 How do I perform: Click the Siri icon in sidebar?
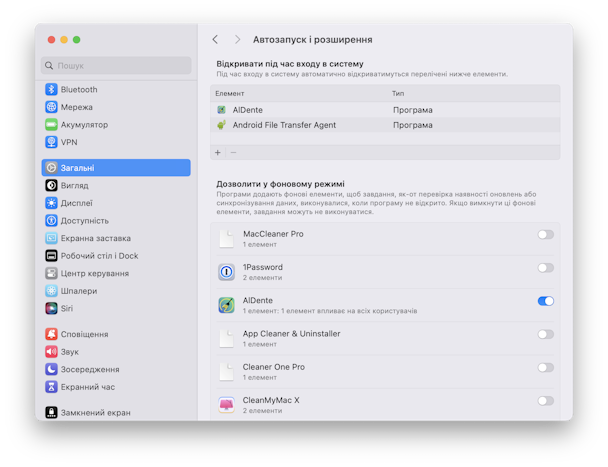pyautogui.click(x=51, y=308)
